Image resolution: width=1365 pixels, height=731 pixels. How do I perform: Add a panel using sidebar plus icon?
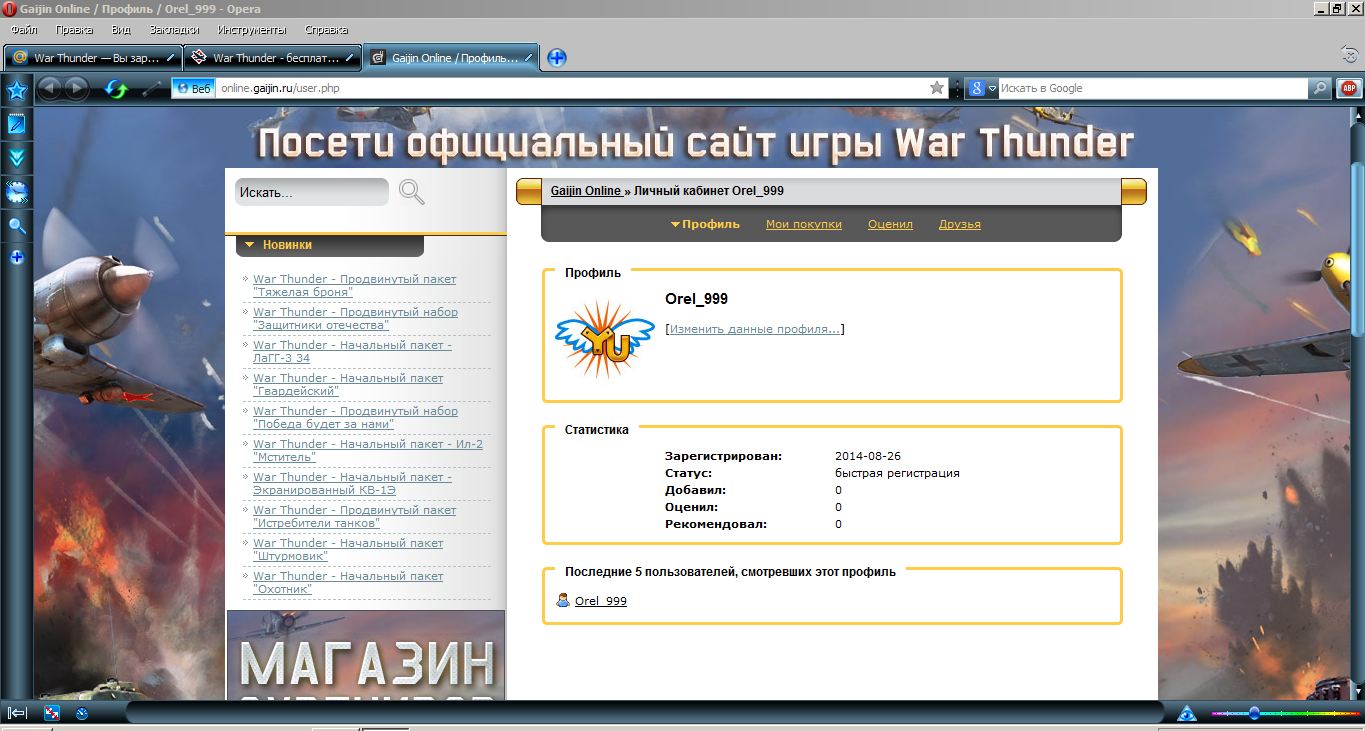(17, 257)
